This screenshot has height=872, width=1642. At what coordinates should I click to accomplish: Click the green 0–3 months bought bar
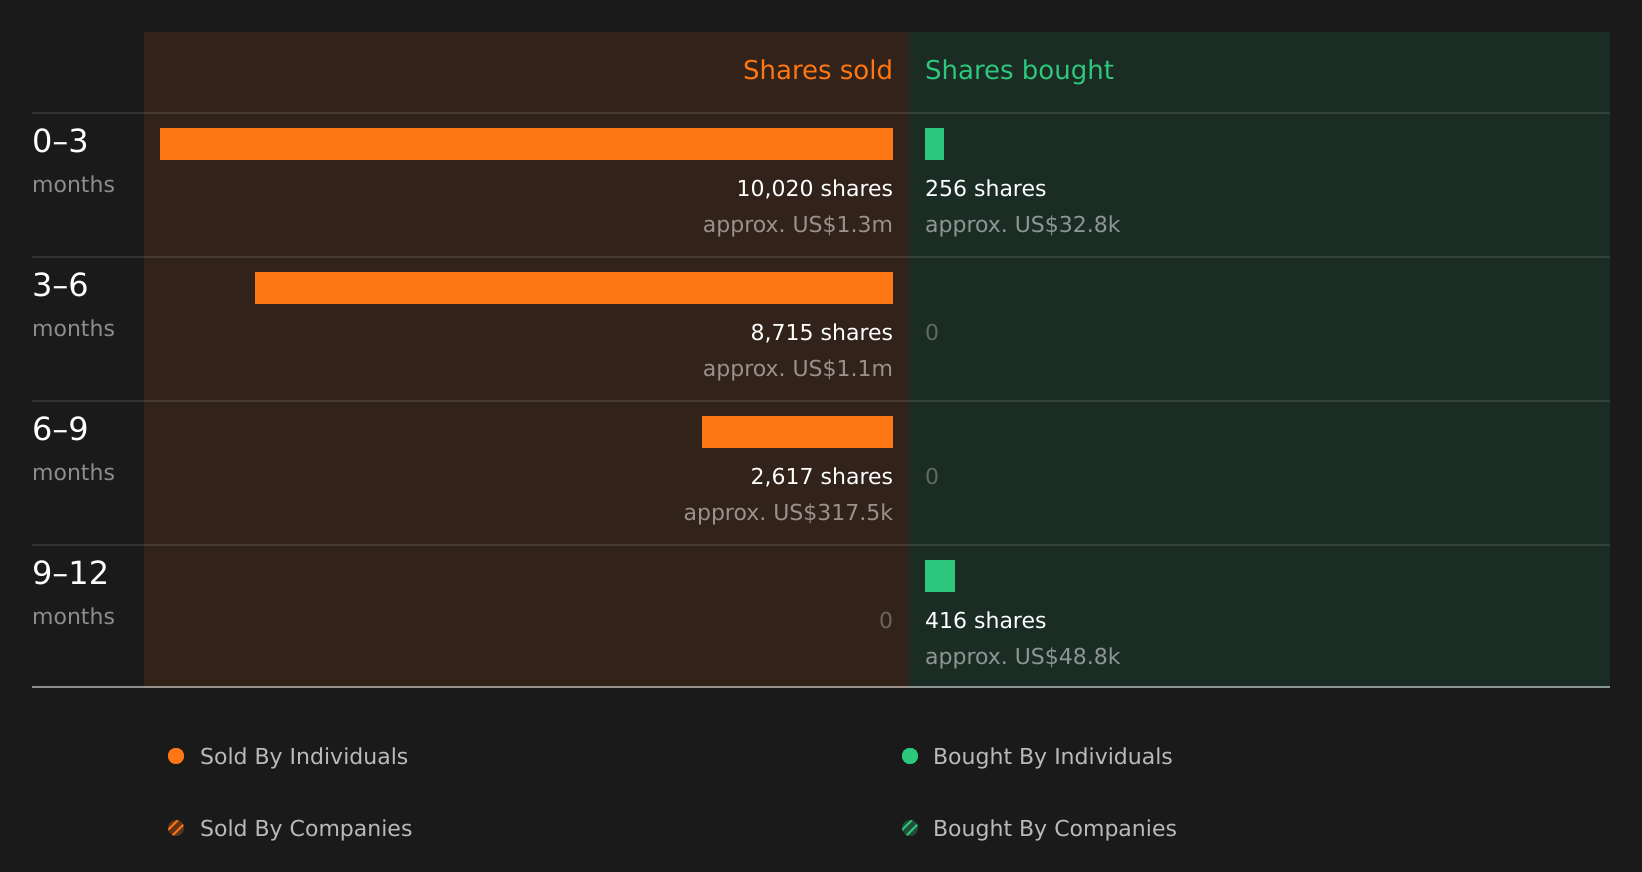pos(934,144)
